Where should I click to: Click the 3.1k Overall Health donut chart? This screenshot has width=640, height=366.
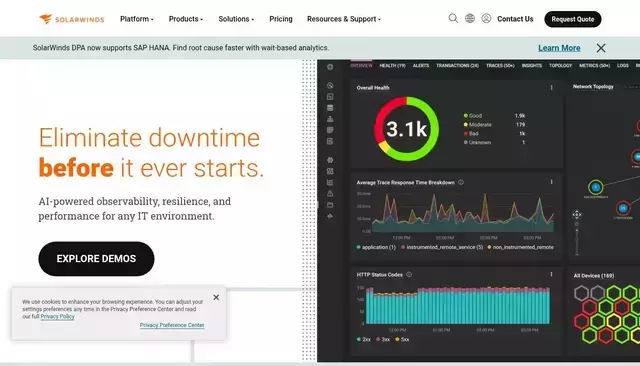click(407, 129)
